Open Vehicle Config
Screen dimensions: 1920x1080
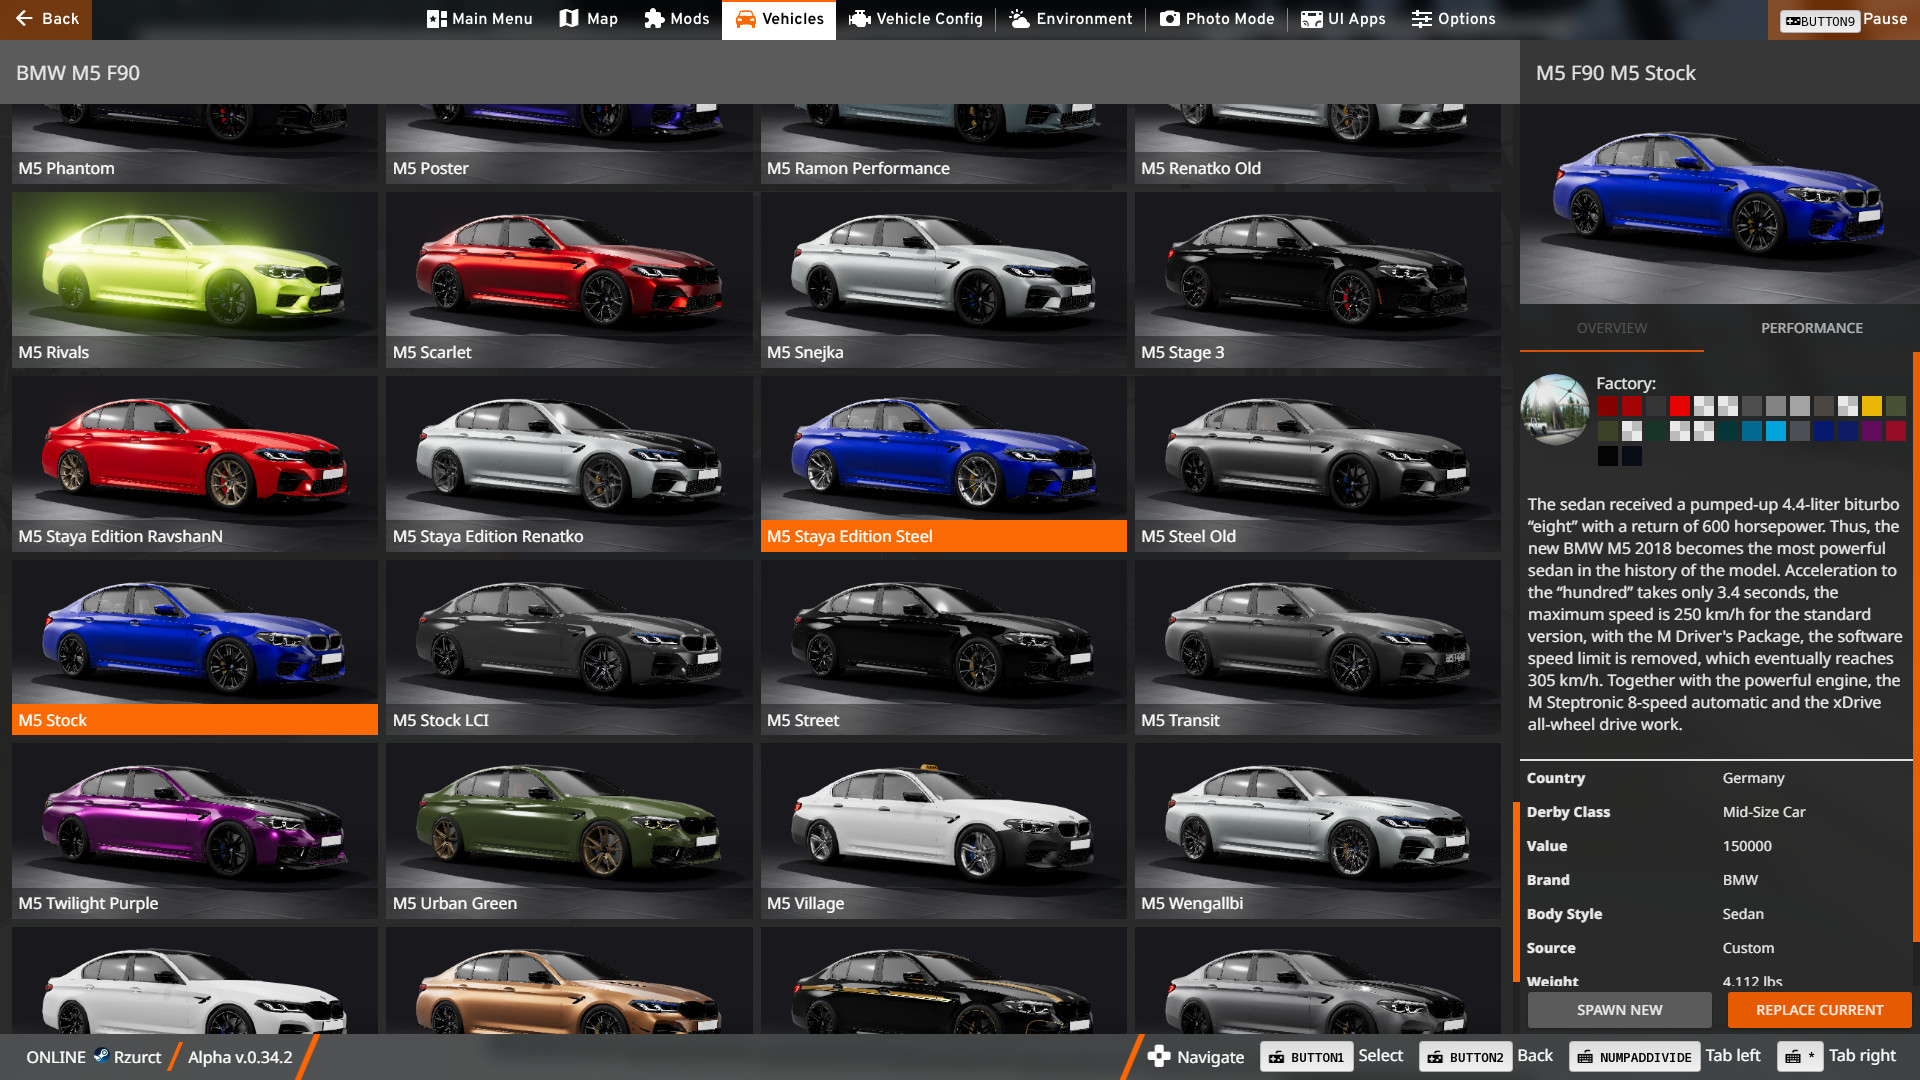(915, 19)
